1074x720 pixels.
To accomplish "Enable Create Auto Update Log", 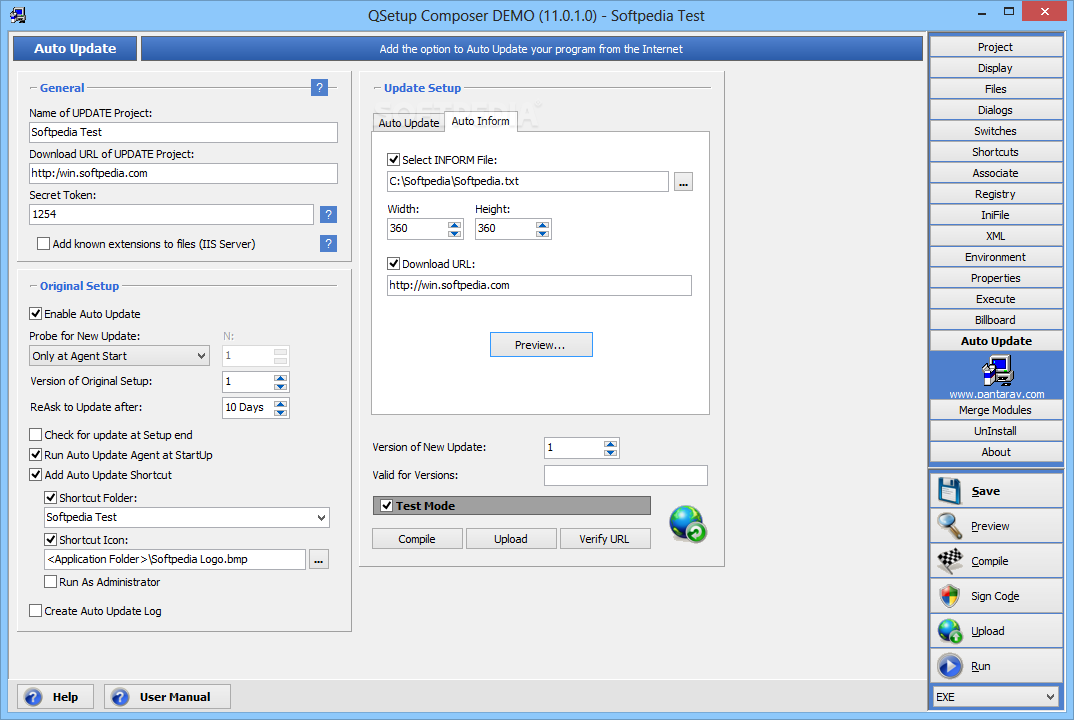I will click(36, 611).
